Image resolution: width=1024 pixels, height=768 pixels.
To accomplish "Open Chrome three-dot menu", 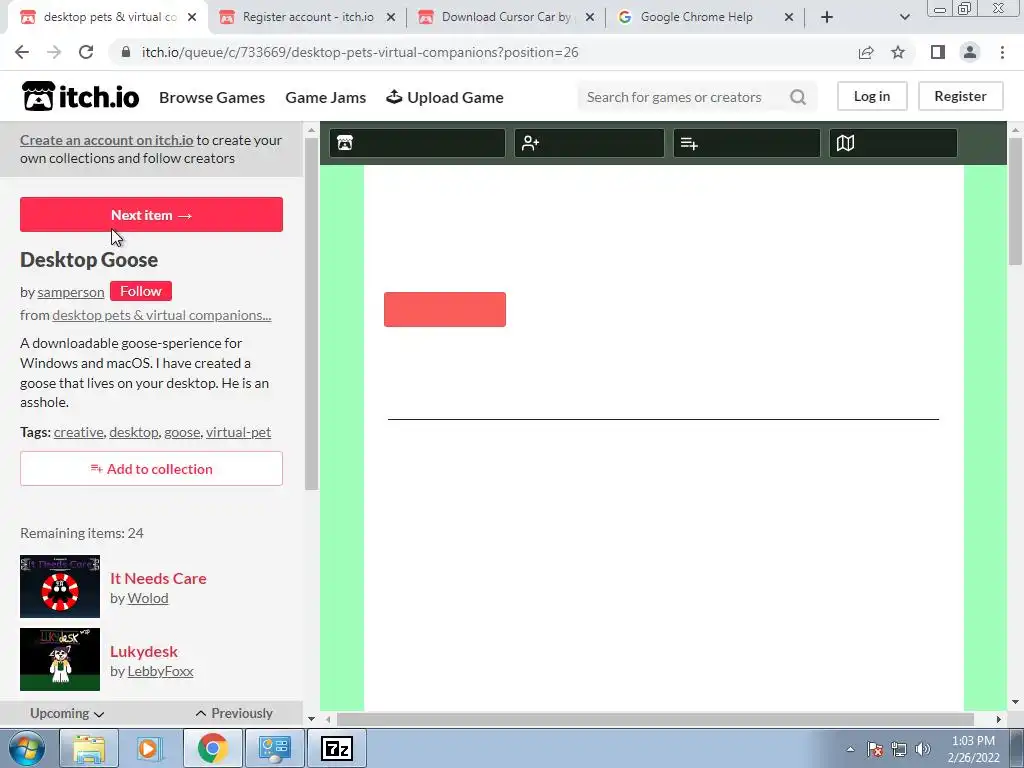I will click(x=1002, y=52).
